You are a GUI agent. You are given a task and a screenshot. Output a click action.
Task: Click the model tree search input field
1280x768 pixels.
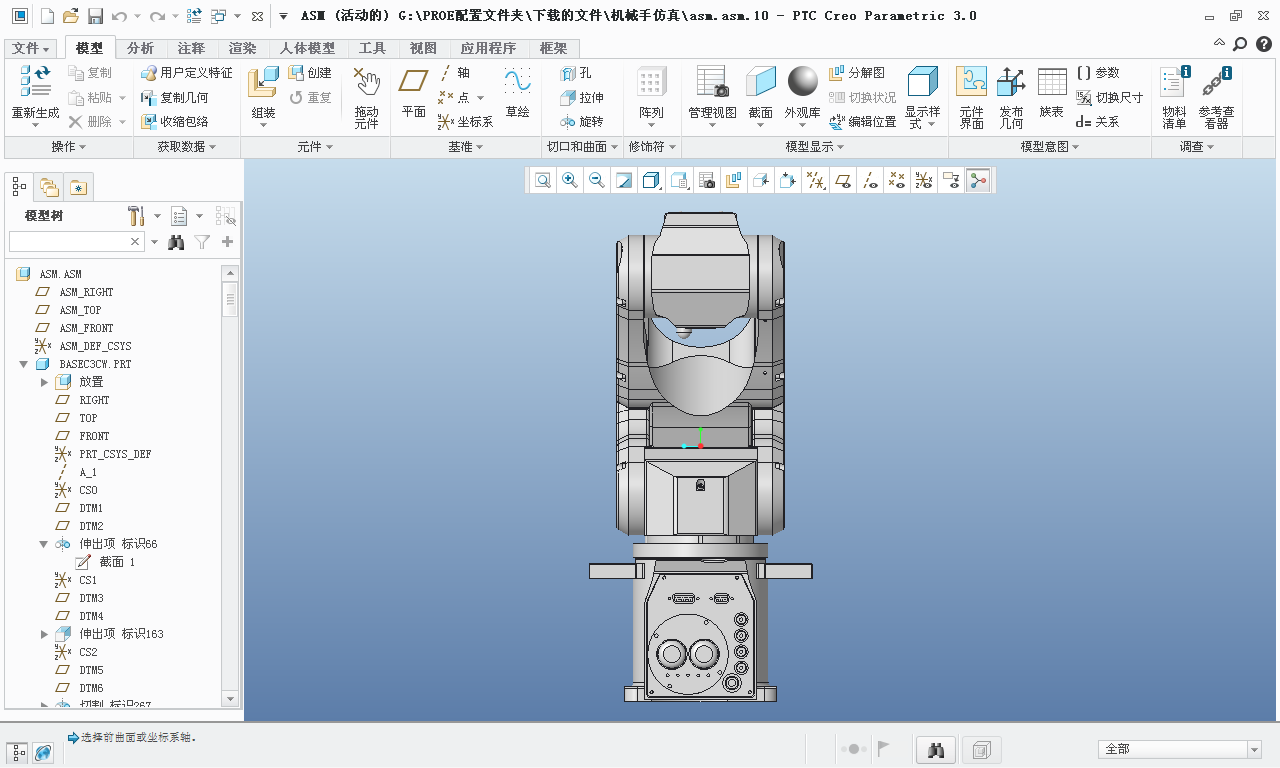[x=68, y=242]
